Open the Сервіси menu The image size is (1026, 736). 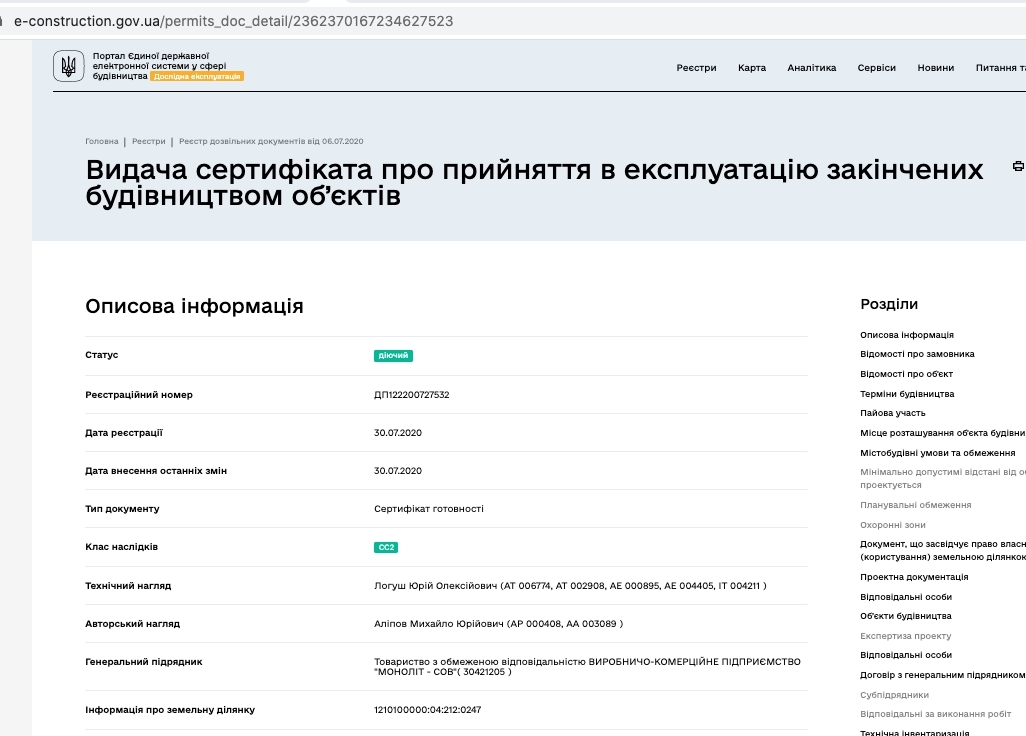(876, 68)
